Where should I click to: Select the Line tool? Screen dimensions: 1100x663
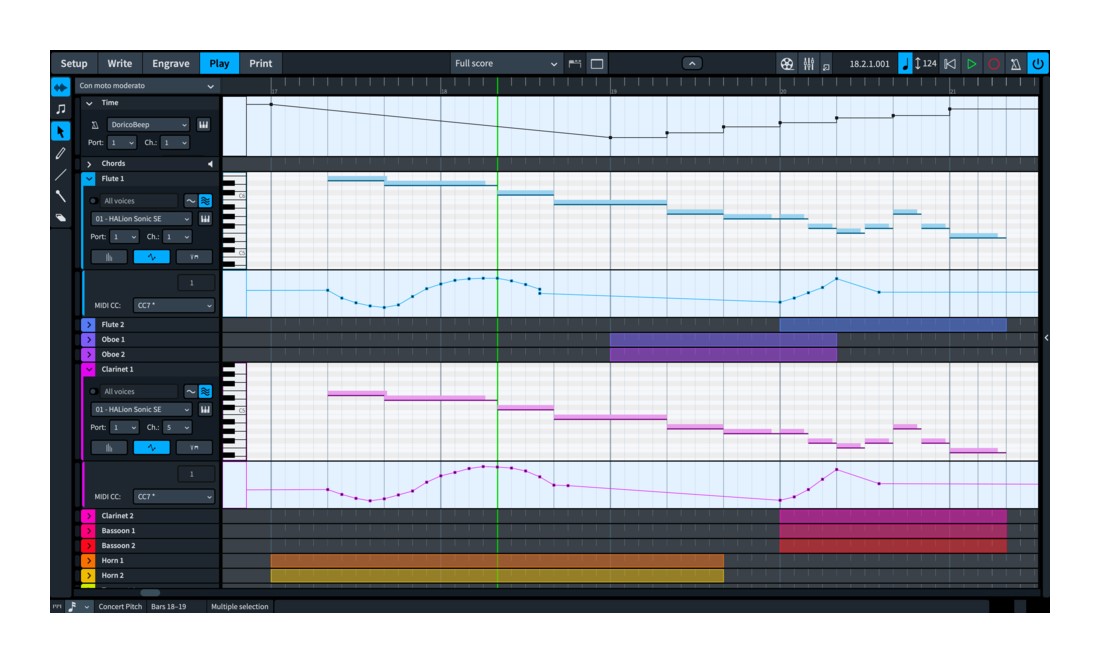(x=61, y=175)
